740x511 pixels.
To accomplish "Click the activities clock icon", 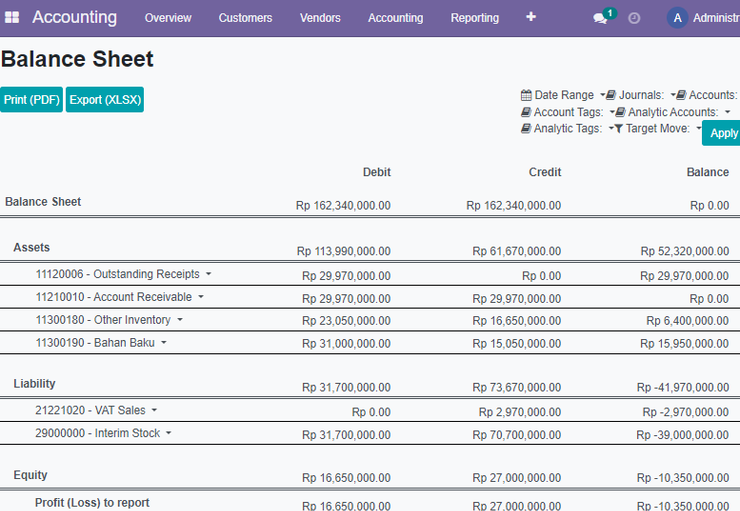I will pyautogui.click(x=634, y=18).
